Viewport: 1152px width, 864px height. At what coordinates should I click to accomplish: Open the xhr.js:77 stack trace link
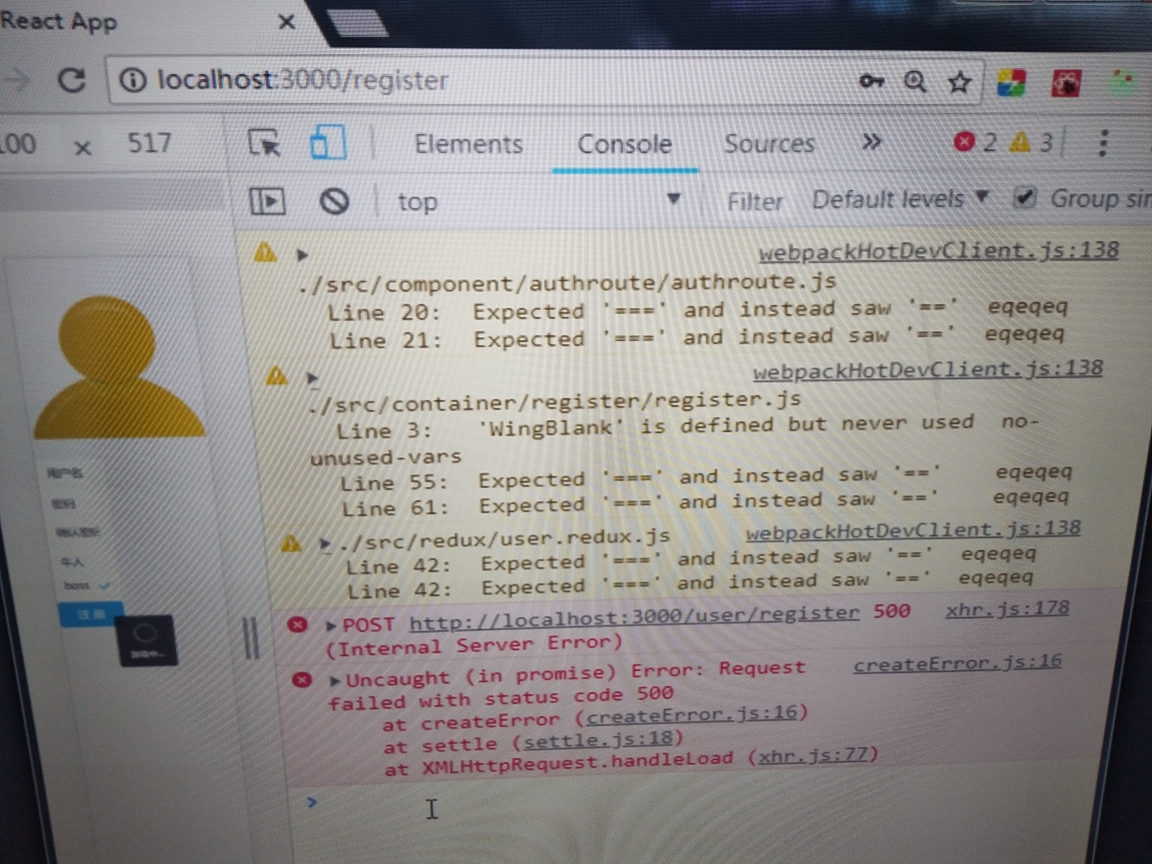(x=813, y=755)
